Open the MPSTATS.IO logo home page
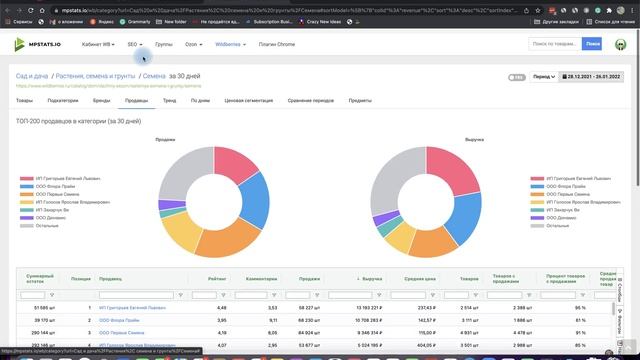This screenshot has width=640, height=360. click(38, 44)
